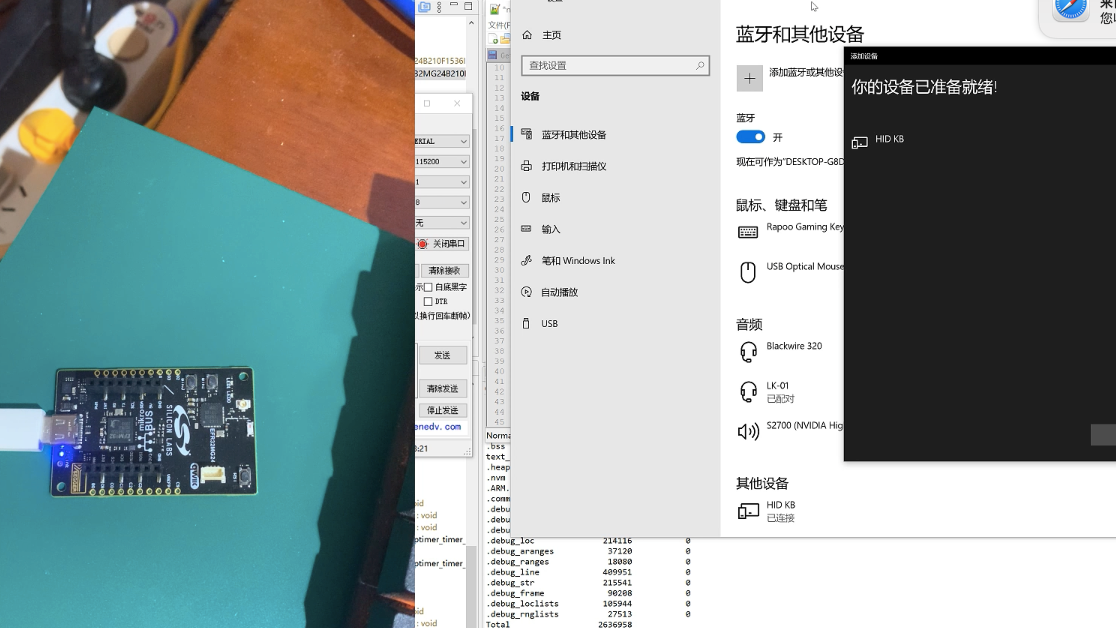The image size is (1116, 628).
Task: Open the data bits dropdown showing 8
Action: (x=442, y=202)
